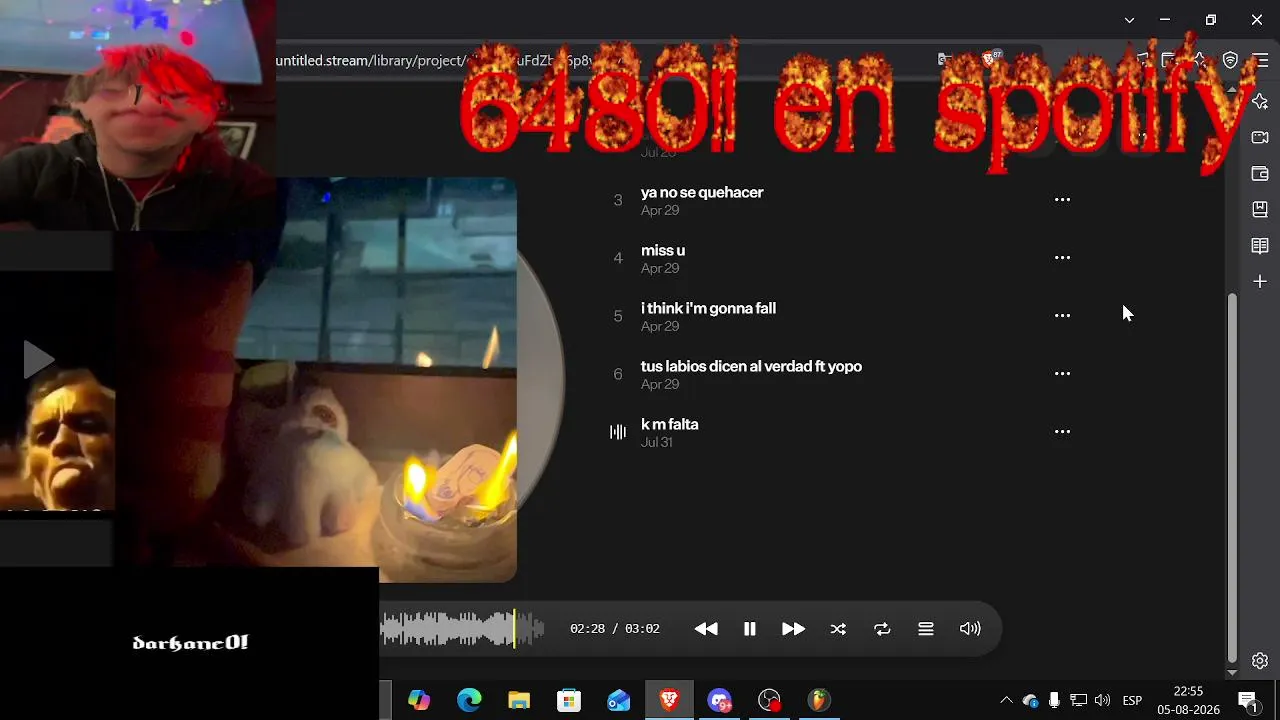1280x720 pixels.
Task: Pause the currently playing track
Action: click(750, 629)
